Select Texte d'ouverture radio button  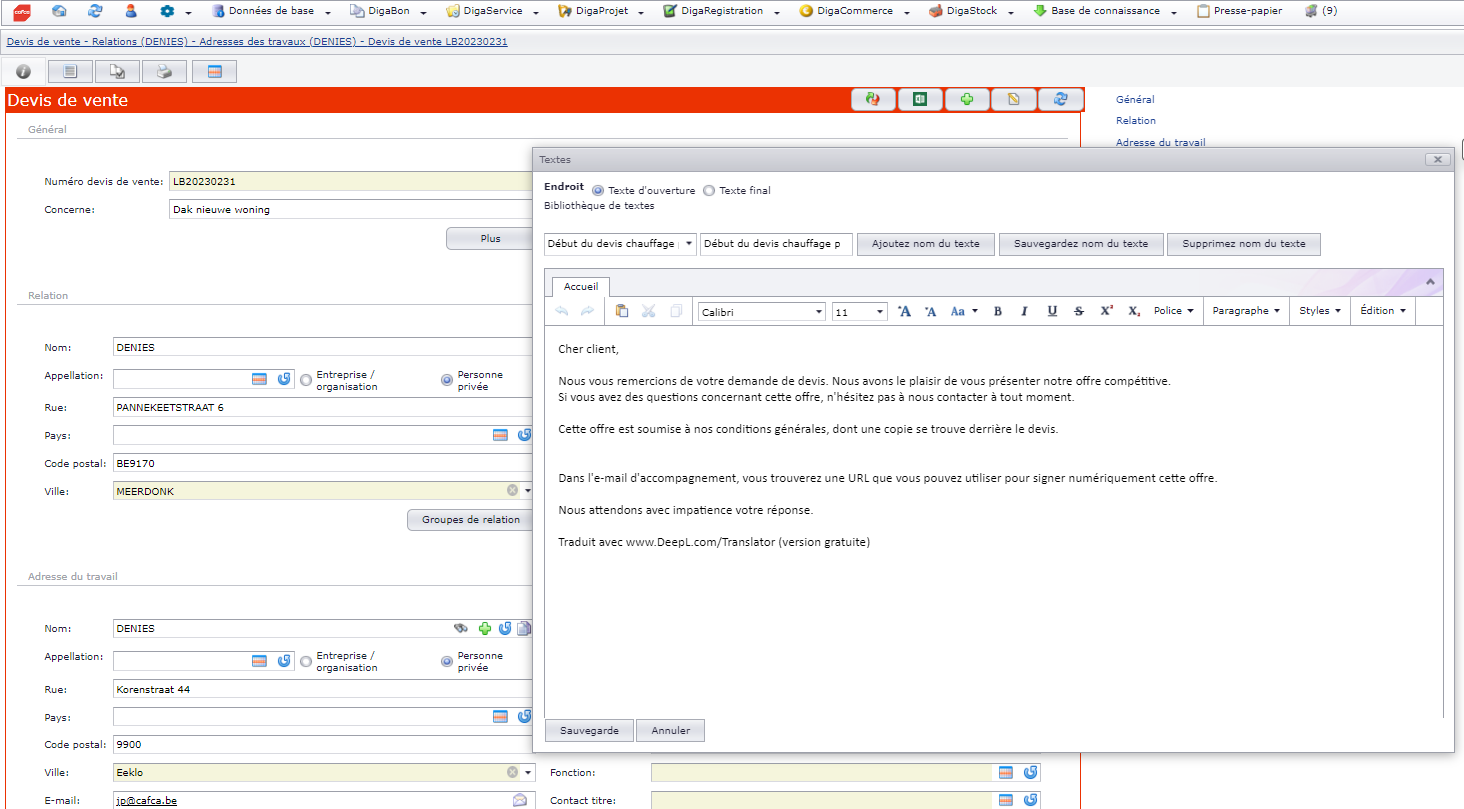click(598, 190)
